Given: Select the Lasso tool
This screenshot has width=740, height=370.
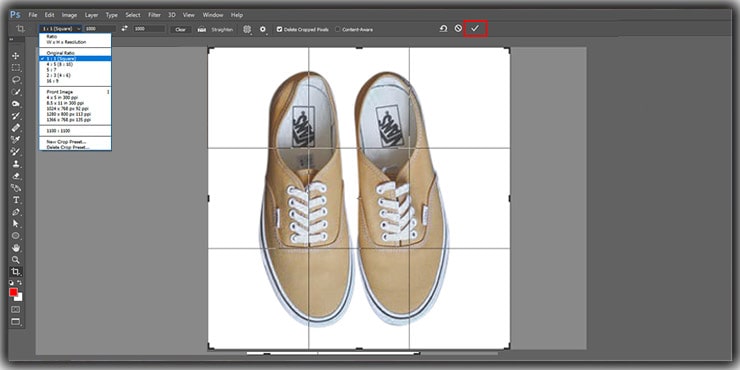Looking at the screenshot, I should pyautogui.click(x=16, y=80).
